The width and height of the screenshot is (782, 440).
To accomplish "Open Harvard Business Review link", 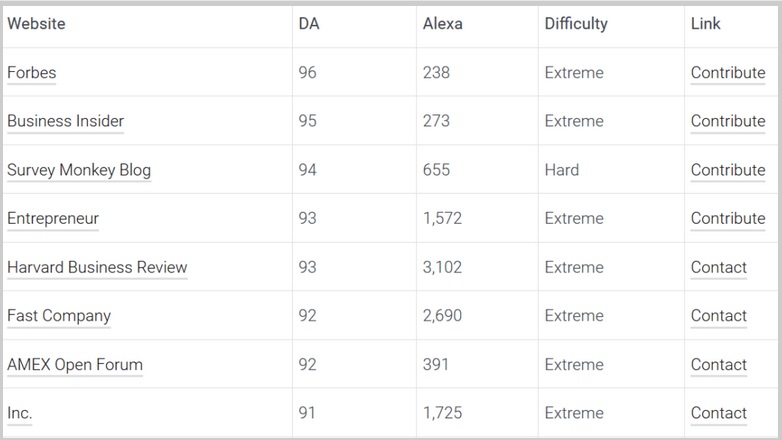I will point(97,267).
